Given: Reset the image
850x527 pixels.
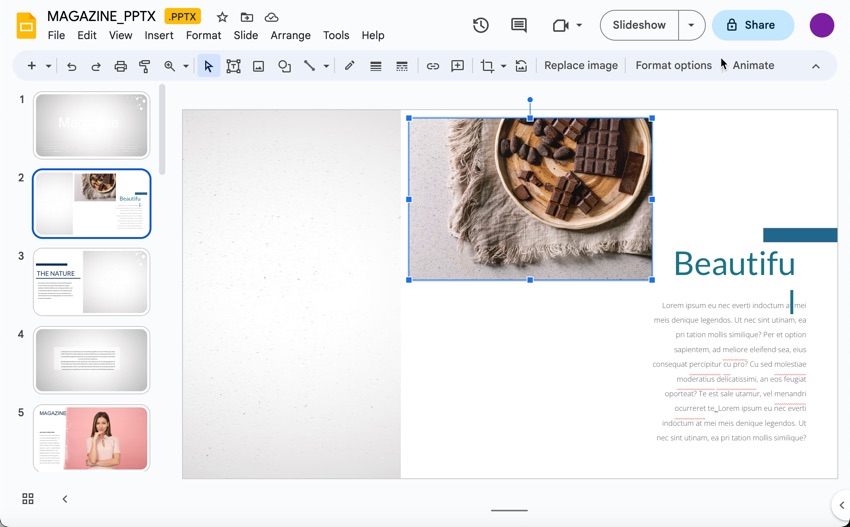Looking at the screenshot, I should [x=521, y=66].
